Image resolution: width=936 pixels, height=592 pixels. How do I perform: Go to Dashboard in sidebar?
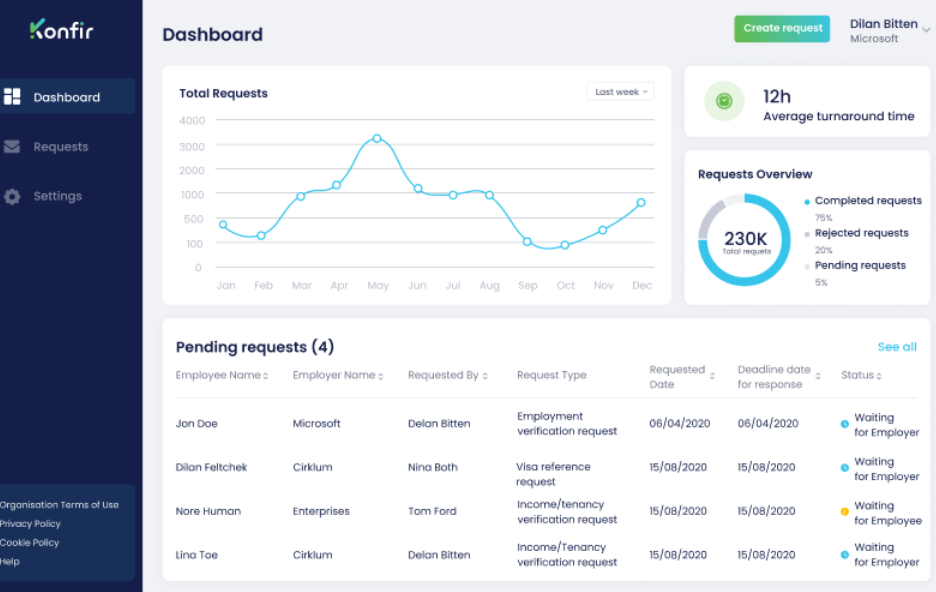click(67, 97)
